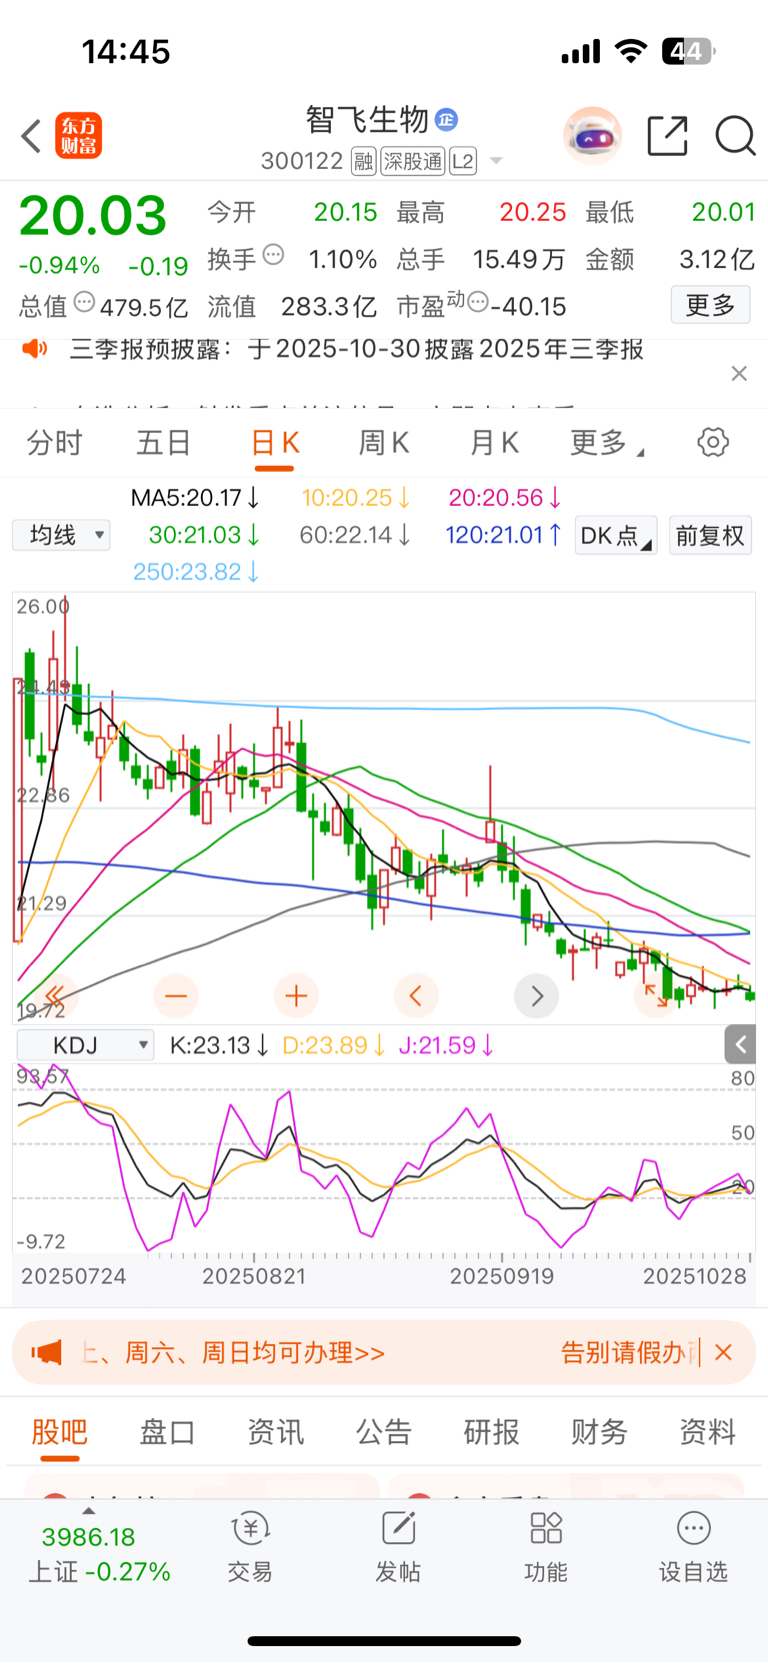
Task: Open KDJ indicator dropdown
Action: [x=86, y=1045]
